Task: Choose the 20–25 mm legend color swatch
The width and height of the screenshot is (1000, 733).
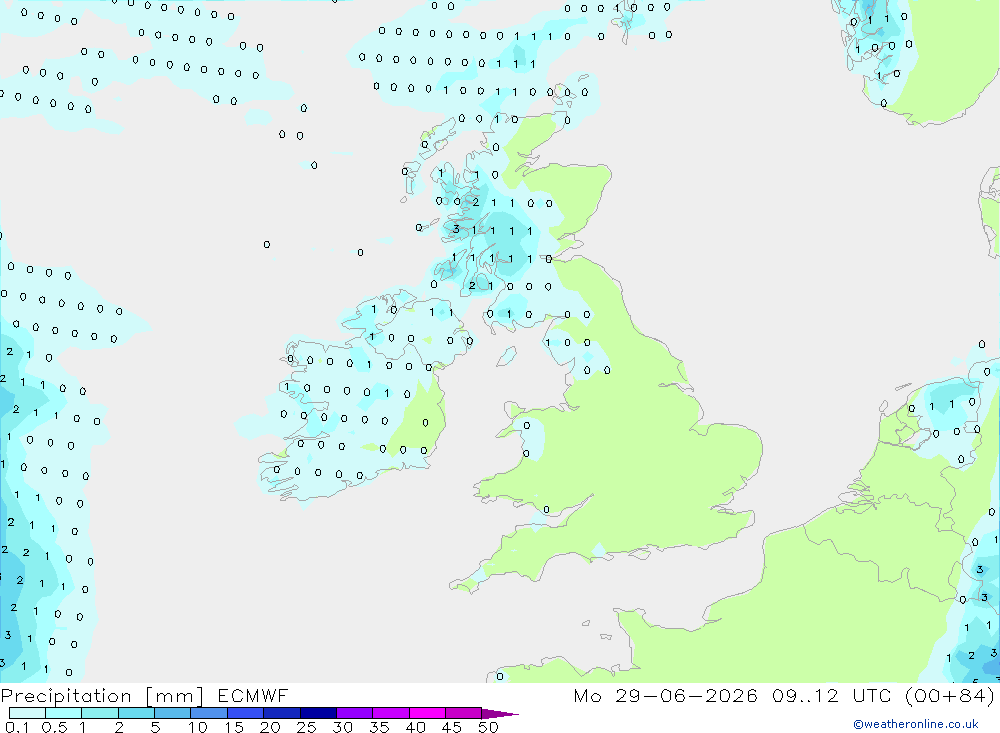Action: click(282, 713)
